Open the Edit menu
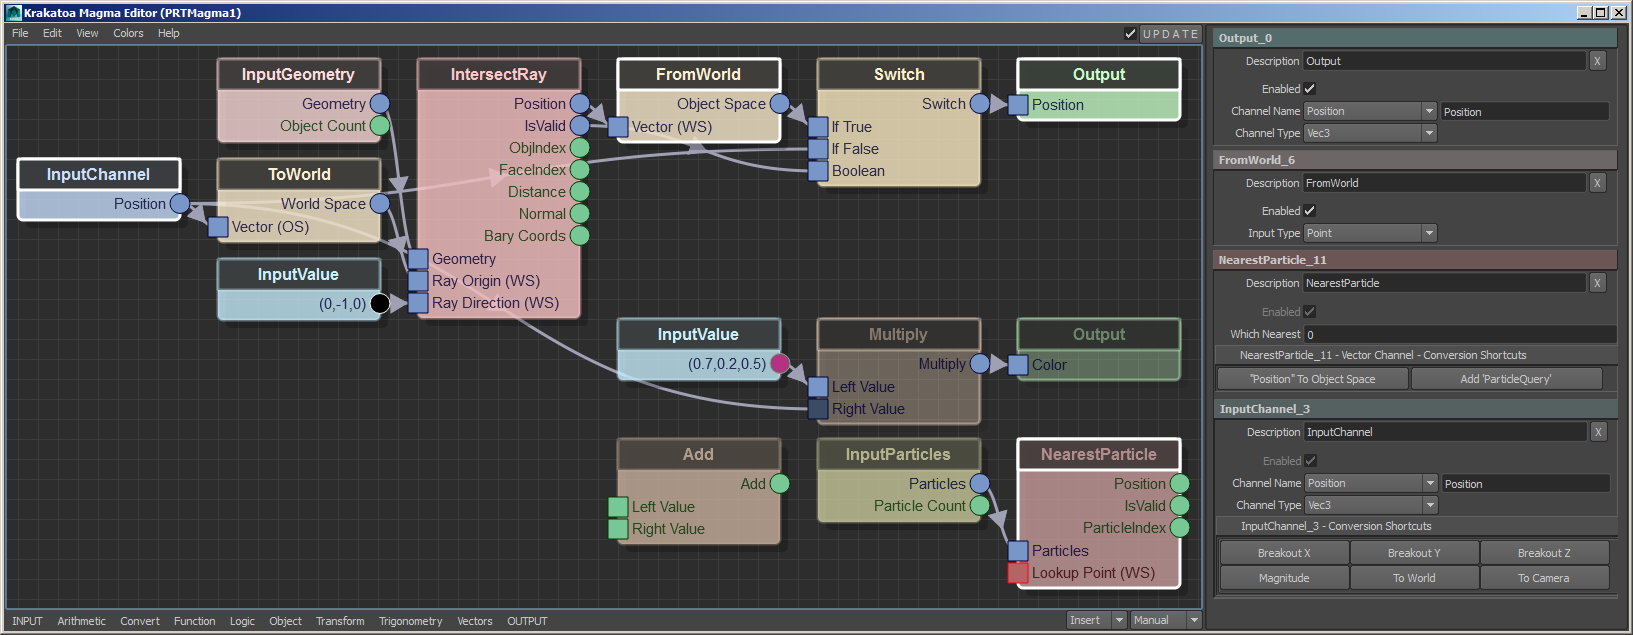Viewport: 1633px width, 635px height. point(52,33)
